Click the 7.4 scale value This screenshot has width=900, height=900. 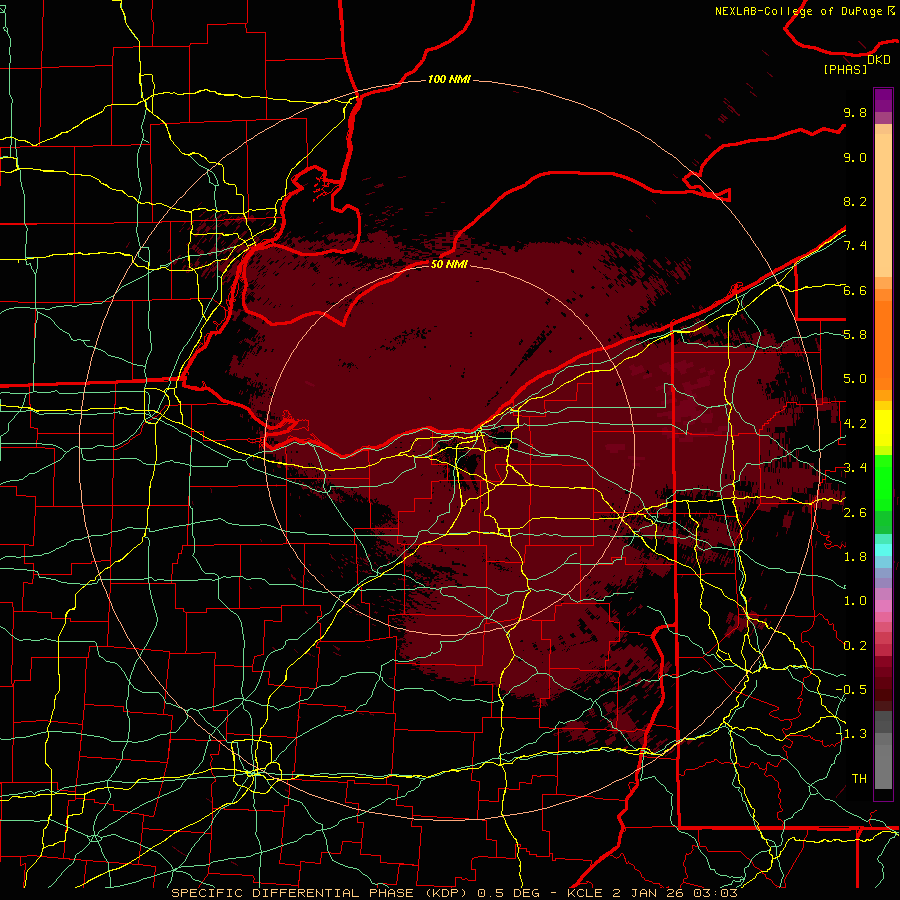(855, 246)
